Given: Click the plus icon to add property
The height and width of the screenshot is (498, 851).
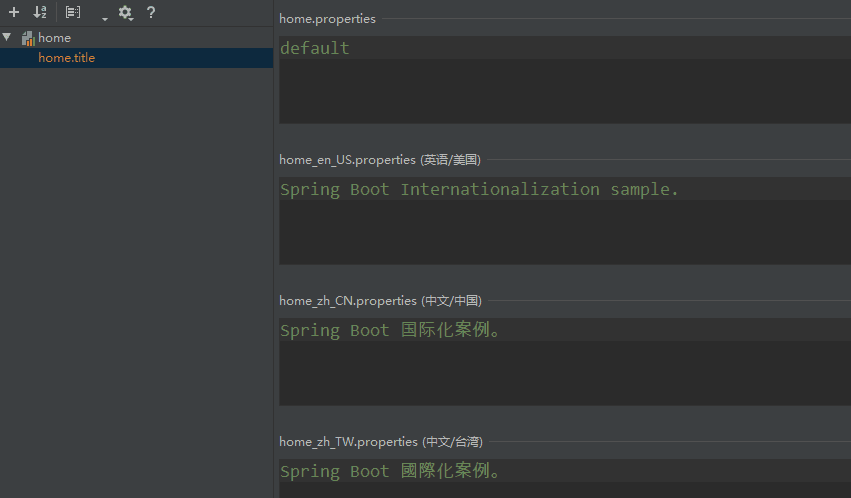Looking at the screenshot, I should 14,13.
